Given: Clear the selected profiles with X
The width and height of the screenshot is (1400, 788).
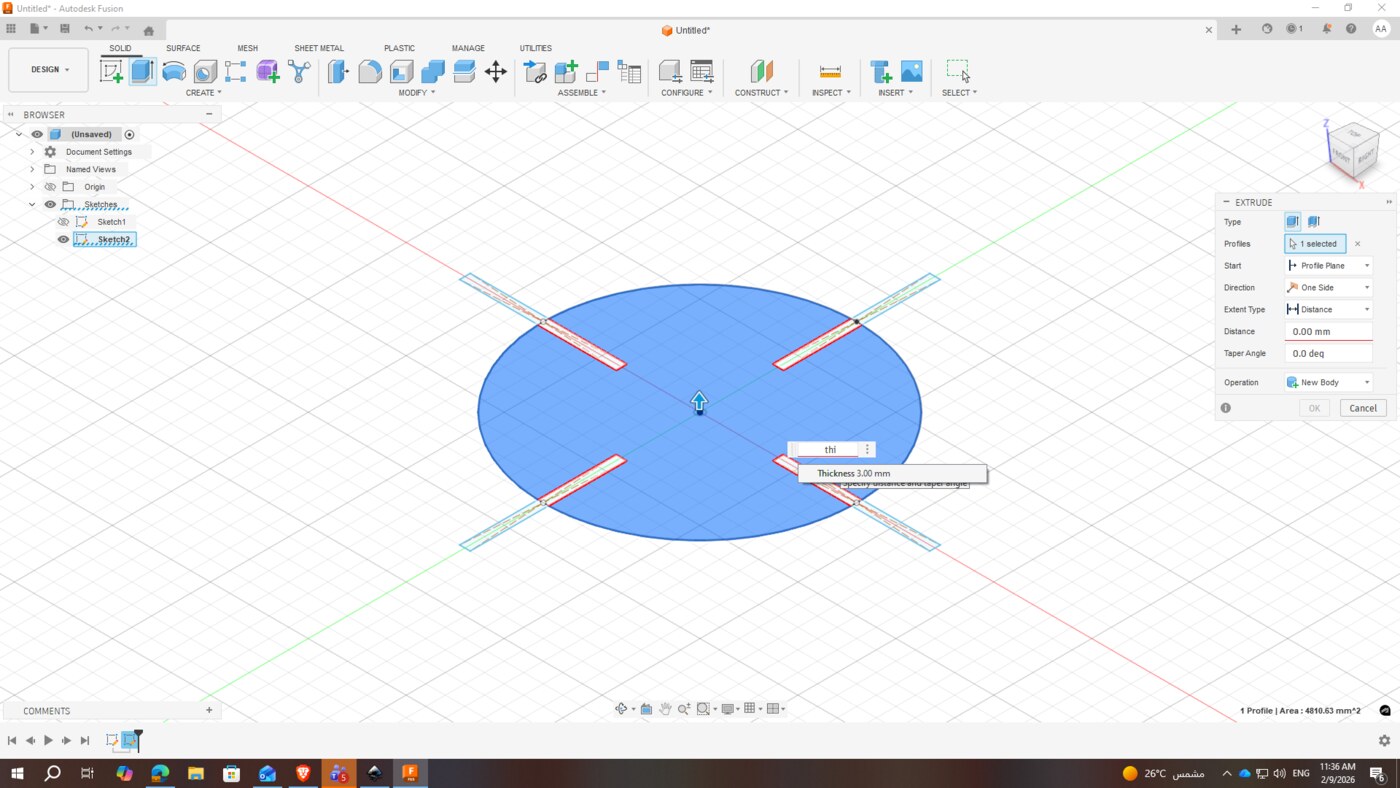Looking at the screenshot, I should click(1357, 244).
